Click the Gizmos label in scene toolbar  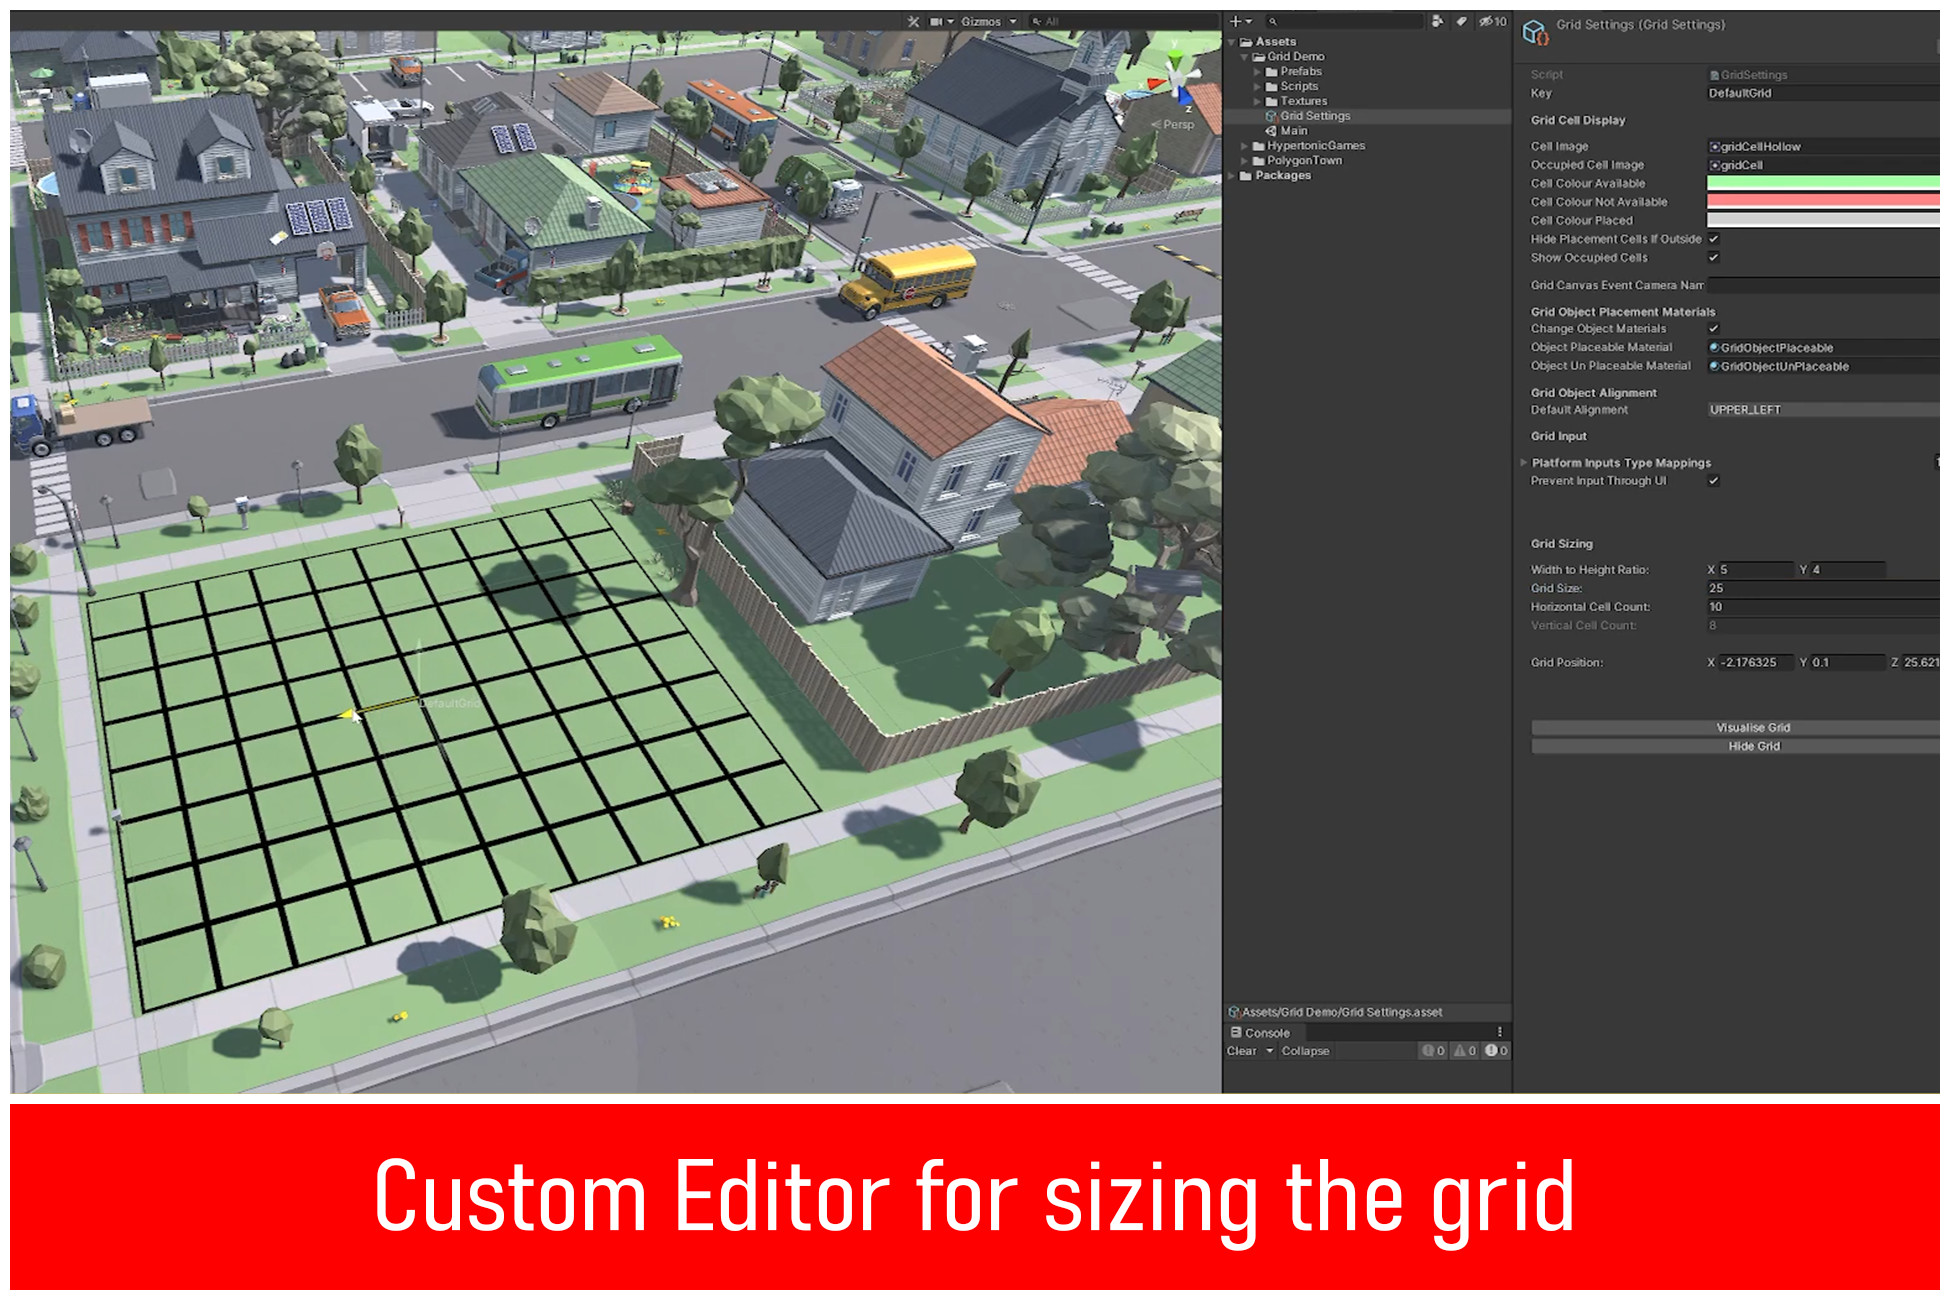click(982, 21)
